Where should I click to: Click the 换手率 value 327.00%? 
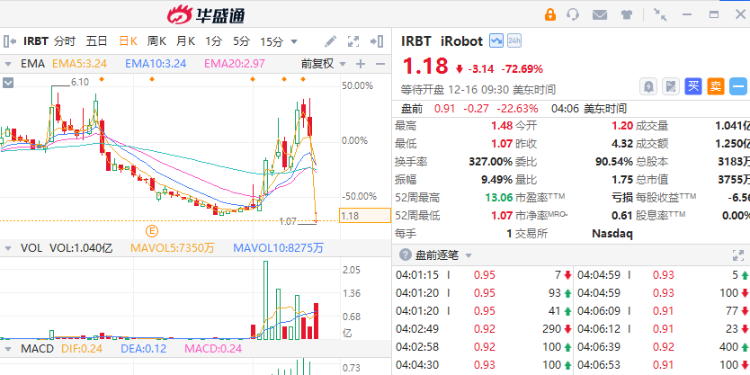[491, 162]
